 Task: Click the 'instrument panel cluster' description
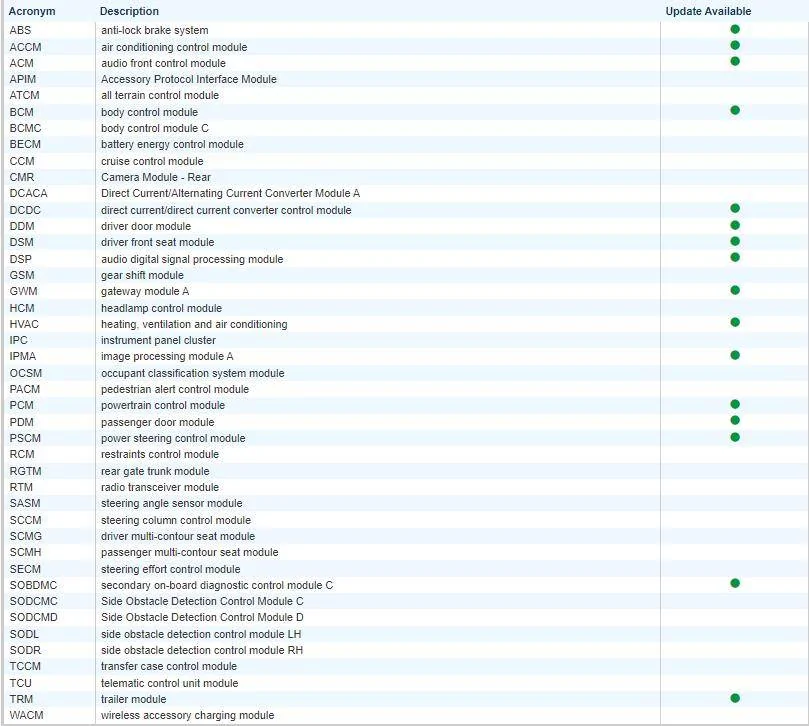click(158, 340)
